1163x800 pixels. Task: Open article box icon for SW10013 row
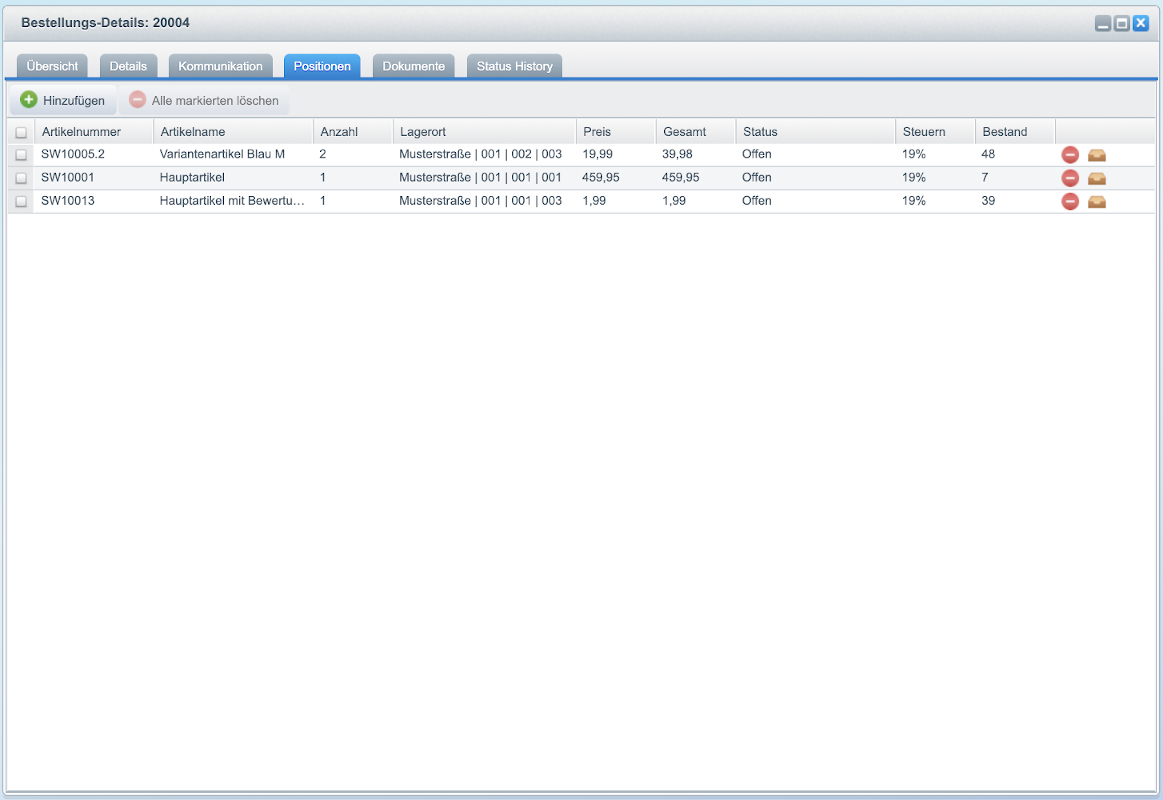(x=1097, y=201)
